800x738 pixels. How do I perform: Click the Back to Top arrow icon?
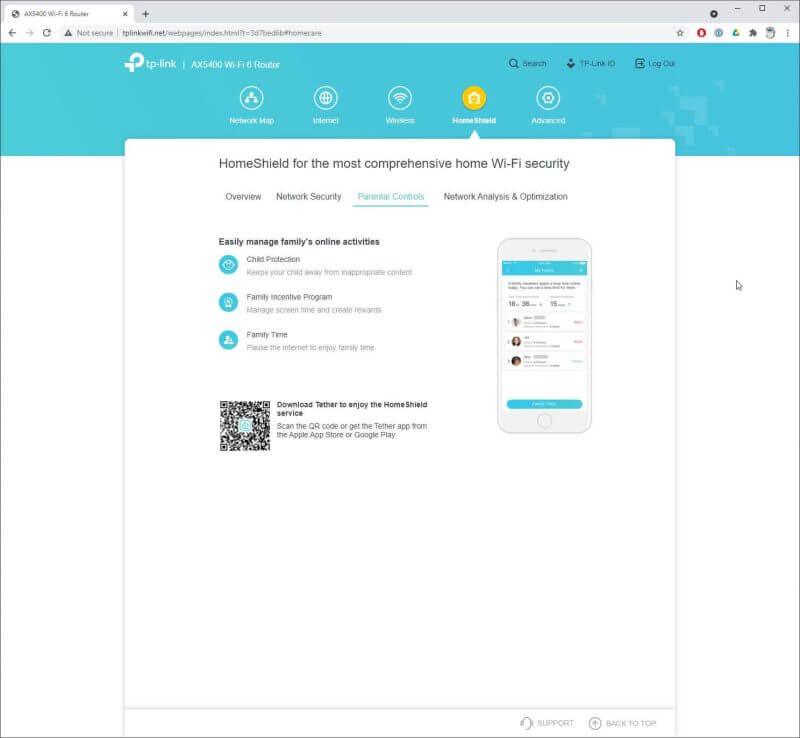pyautogui.click(x=595, y=723)
